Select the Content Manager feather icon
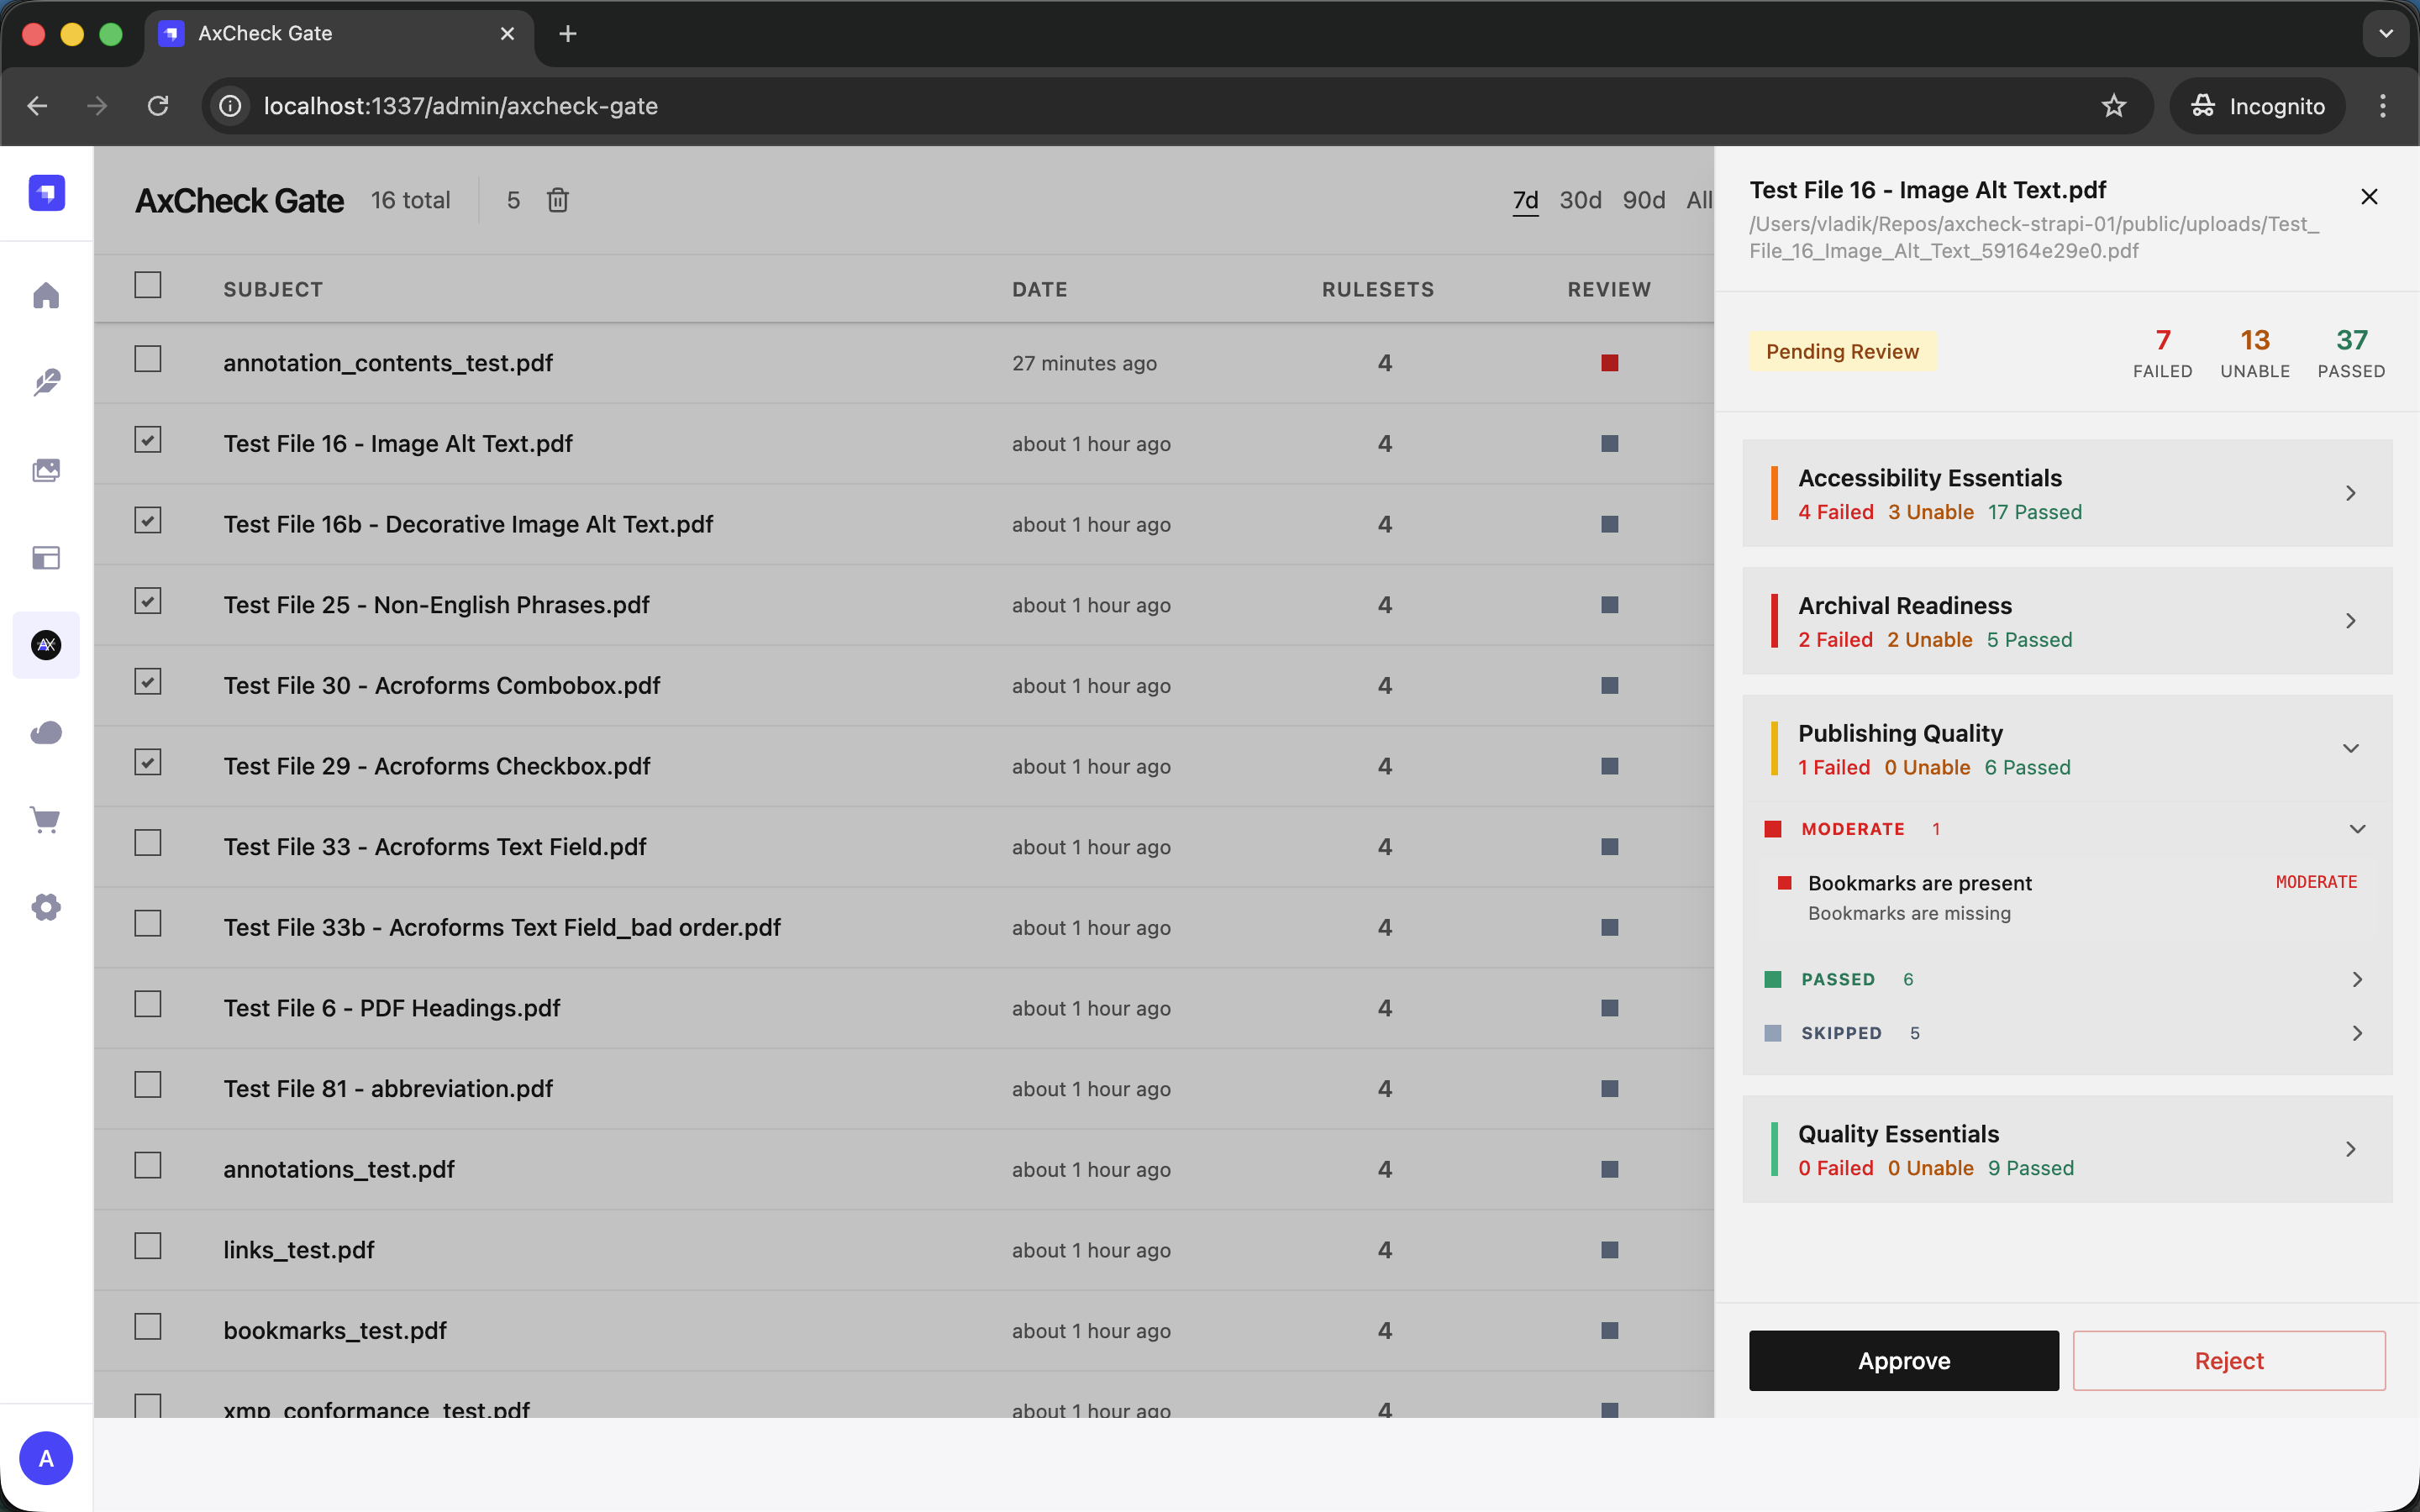The image size is (2420, 1512). [x=46, y=381]
